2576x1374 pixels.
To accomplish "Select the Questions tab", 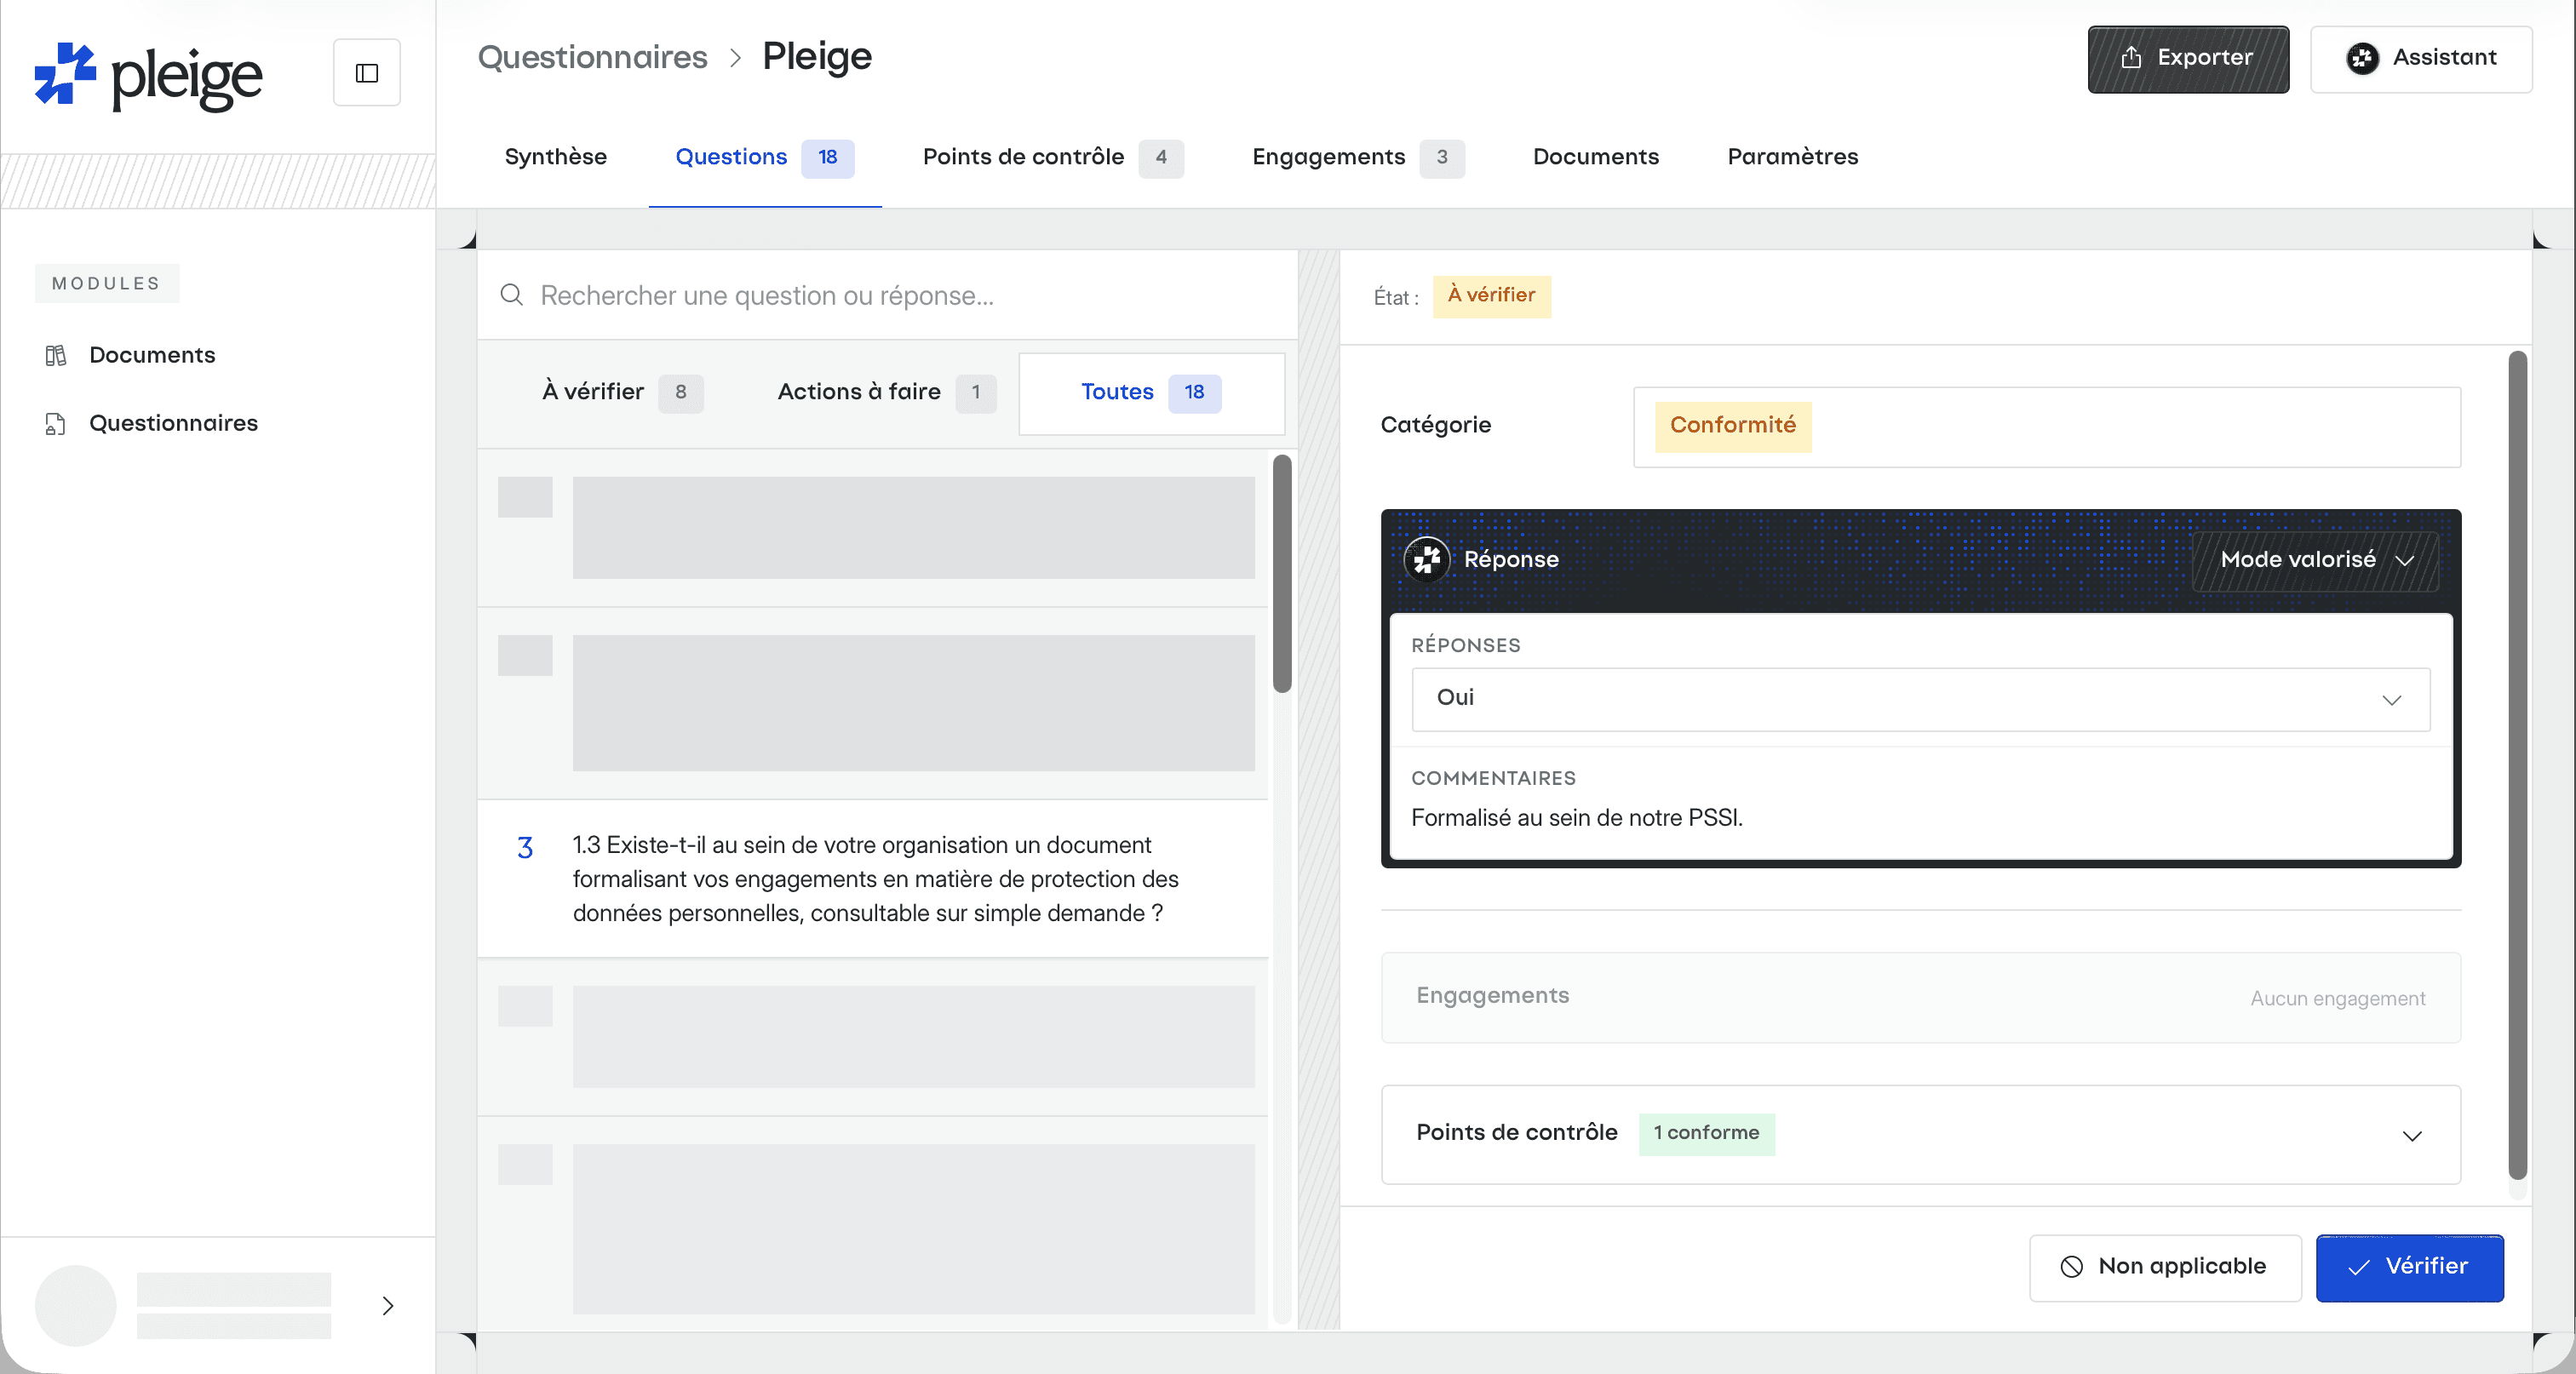I will [x=764, y=157].
